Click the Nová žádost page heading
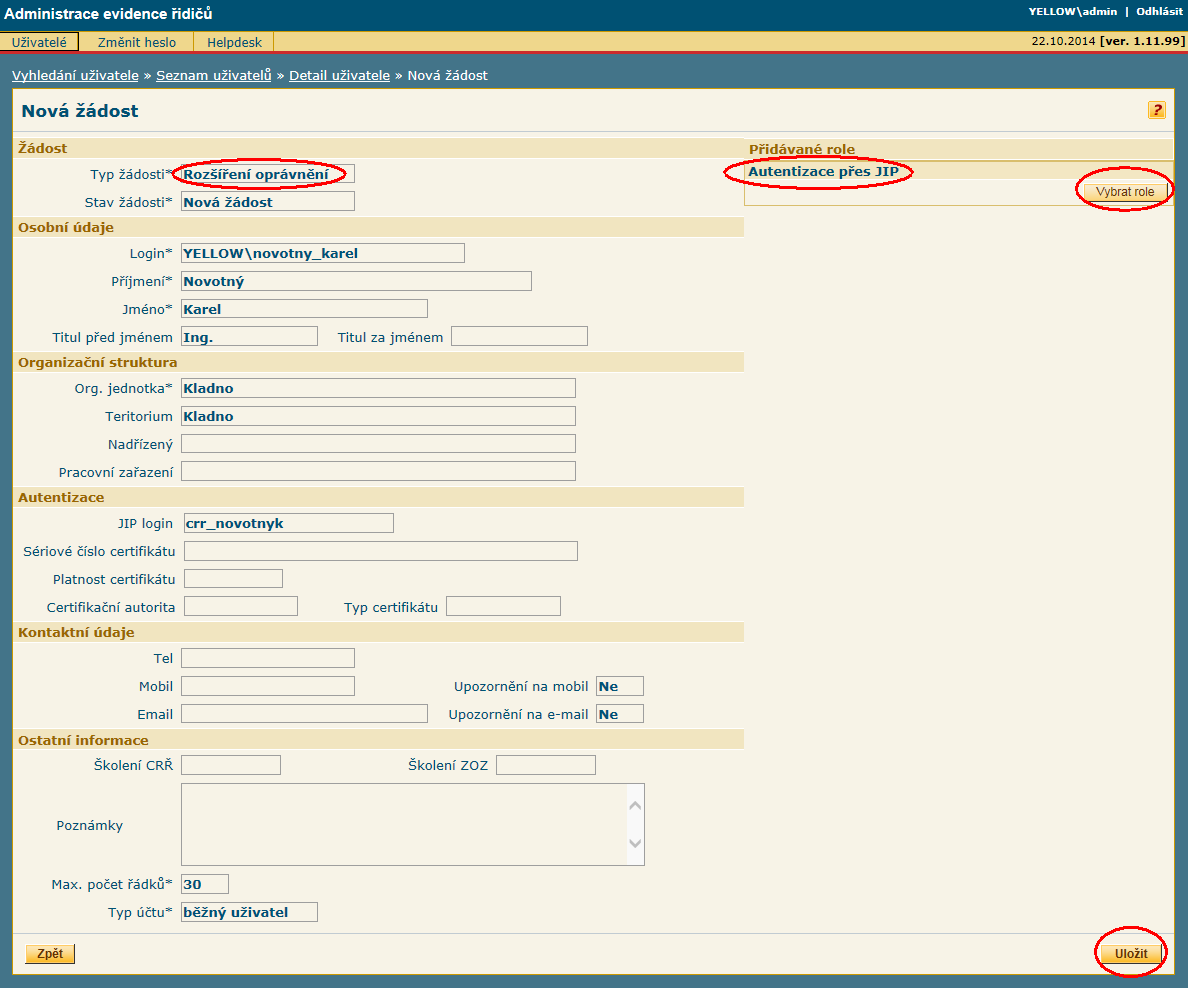The width and height of the screenshot is (1188, 988). 80,111
